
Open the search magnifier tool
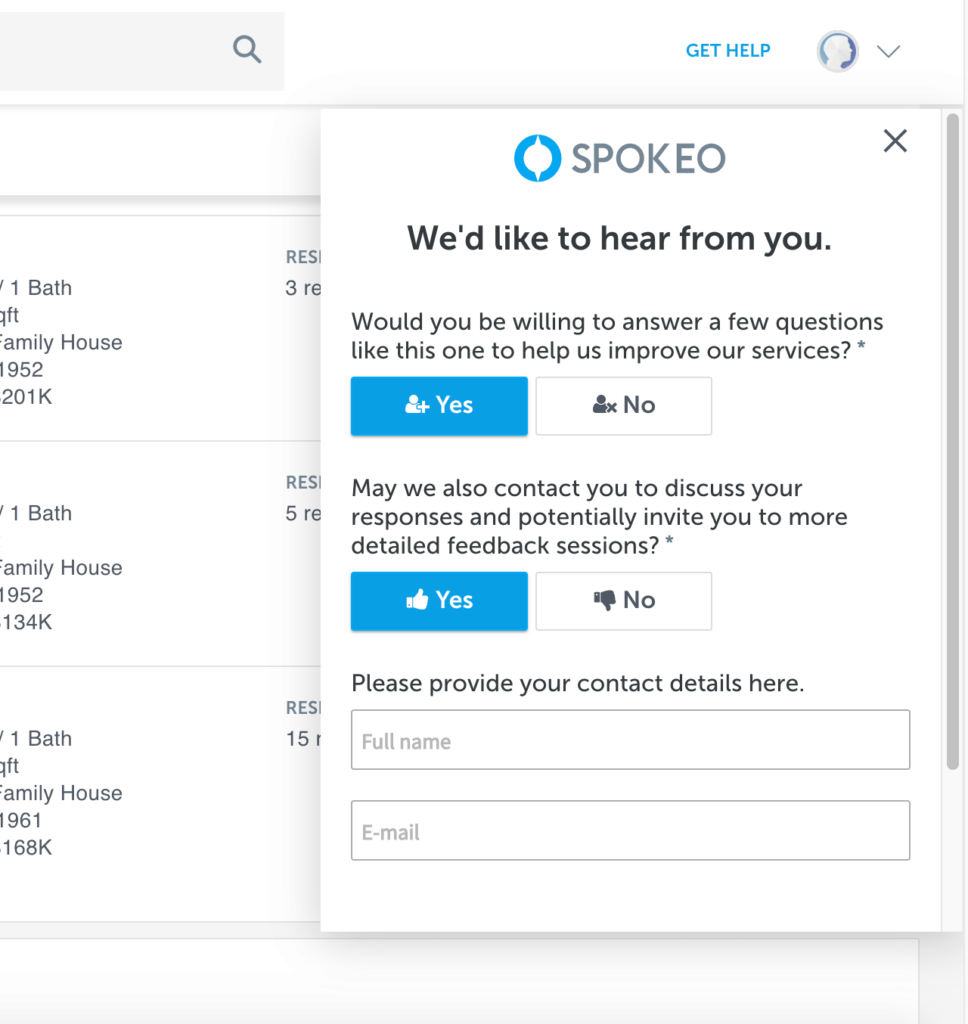point(246,50)
